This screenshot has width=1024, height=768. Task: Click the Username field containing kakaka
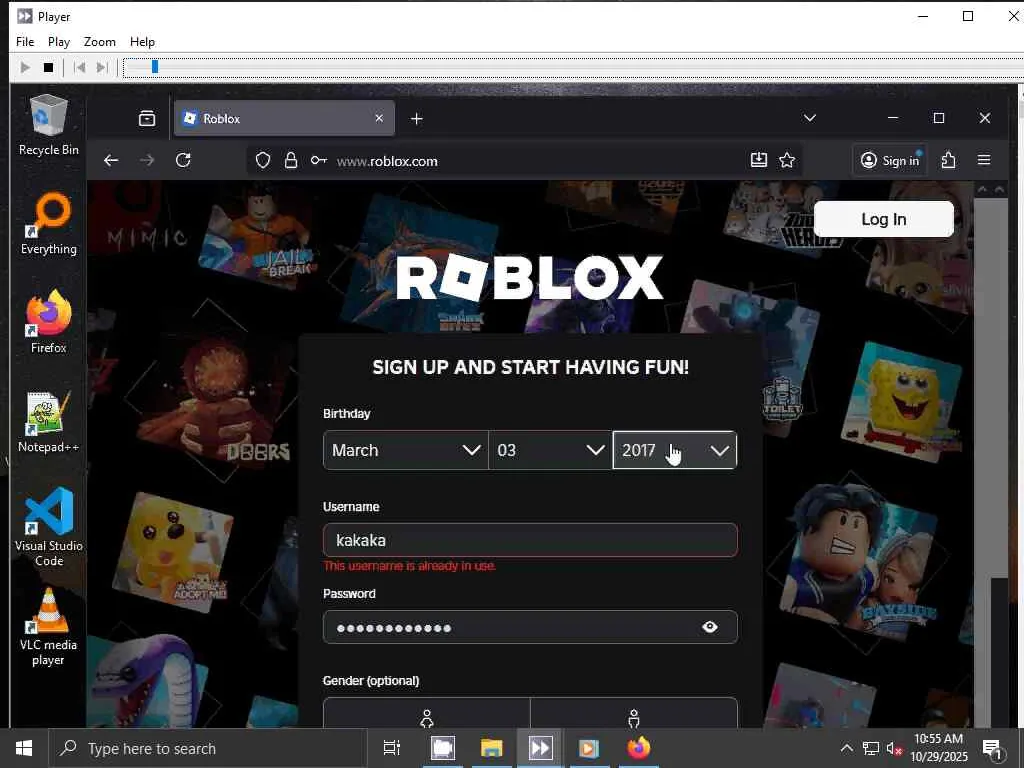point(530,540)
